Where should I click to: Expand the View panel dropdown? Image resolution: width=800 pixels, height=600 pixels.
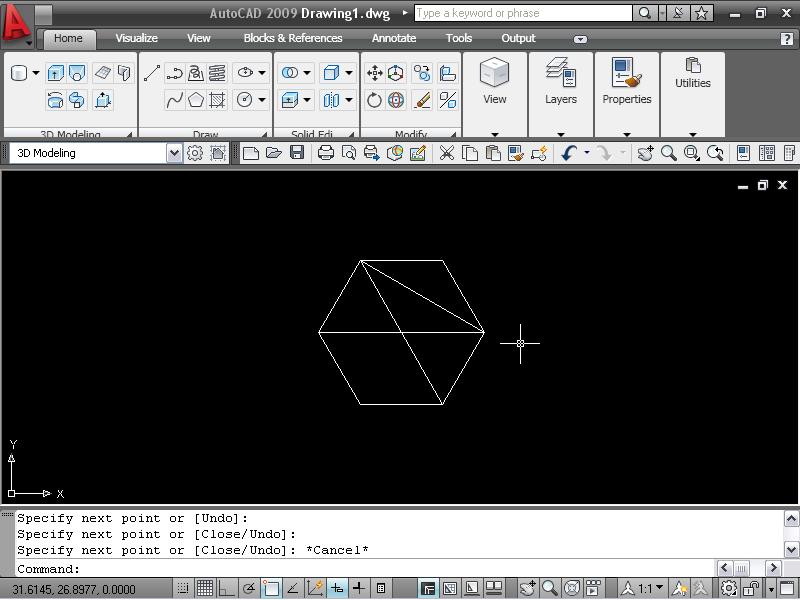495,135
